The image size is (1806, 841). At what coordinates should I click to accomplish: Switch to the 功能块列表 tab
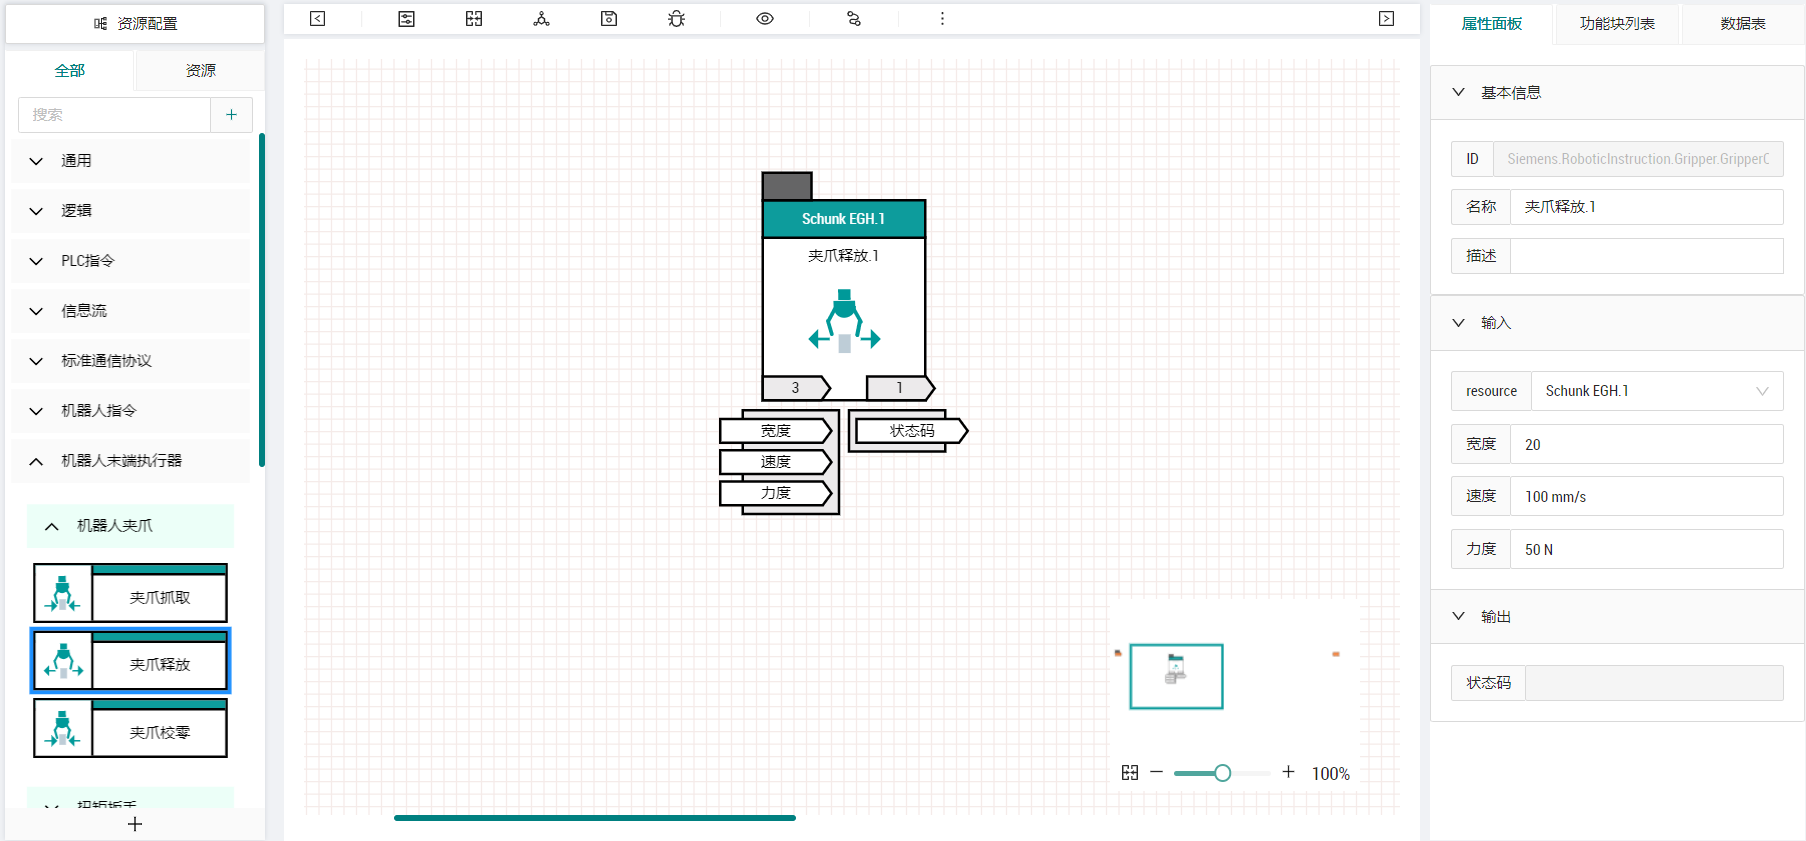[1617, 24]
